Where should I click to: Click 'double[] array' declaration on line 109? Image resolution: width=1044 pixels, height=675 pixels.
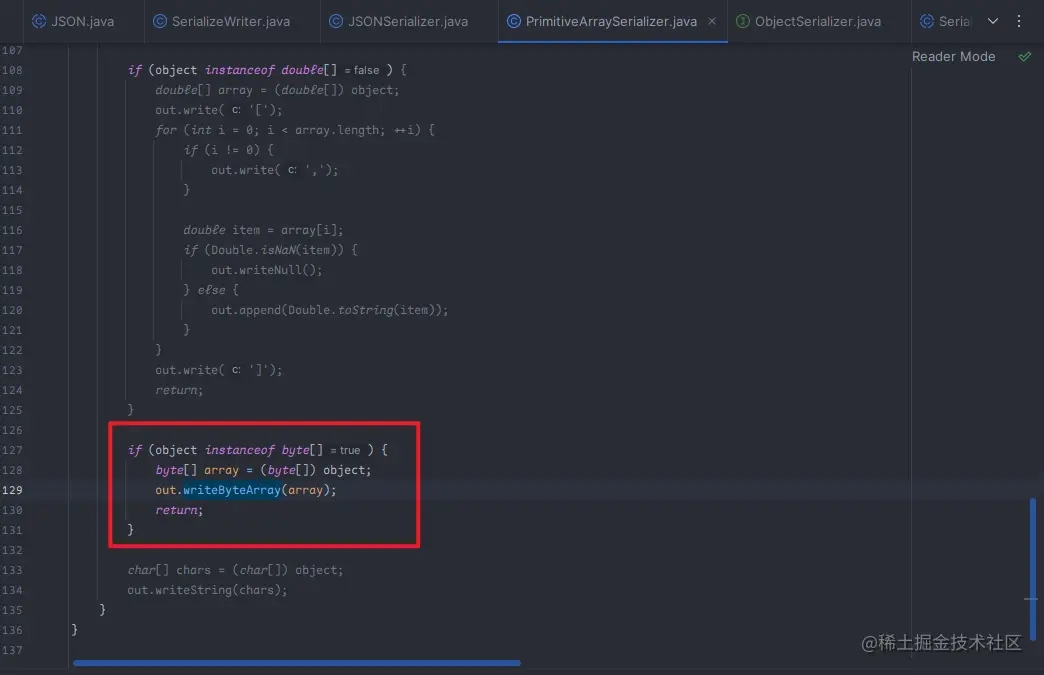point(204,90)
